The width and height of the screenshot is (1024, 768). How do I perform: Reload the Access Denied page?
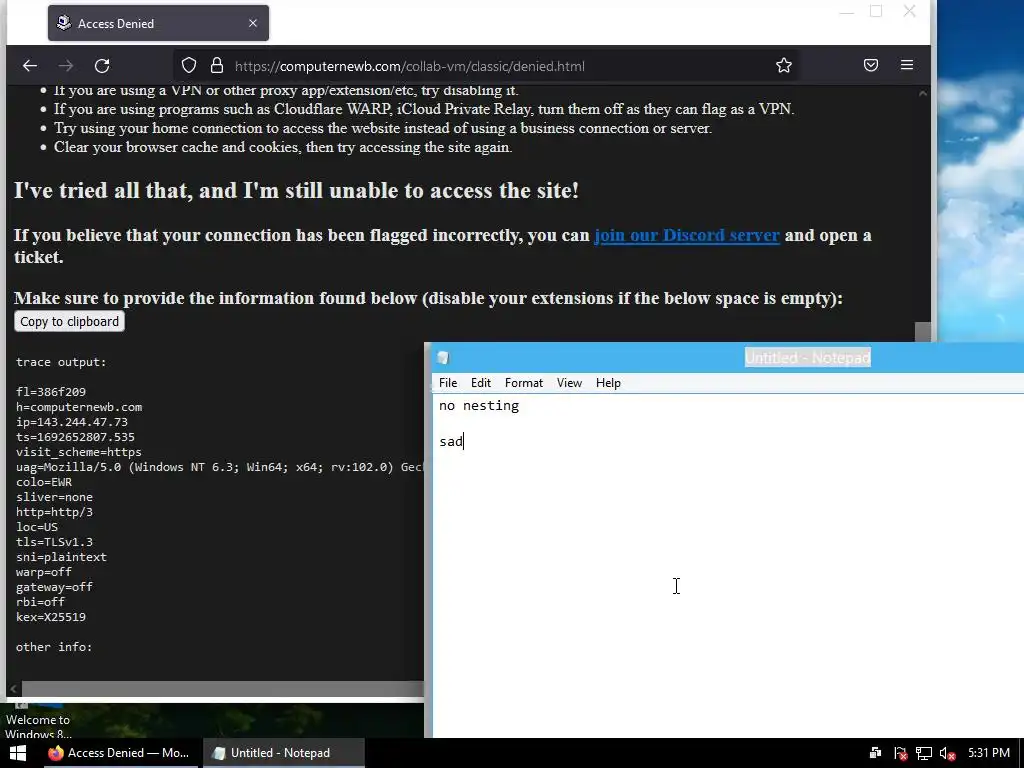(x=102, y=66)
